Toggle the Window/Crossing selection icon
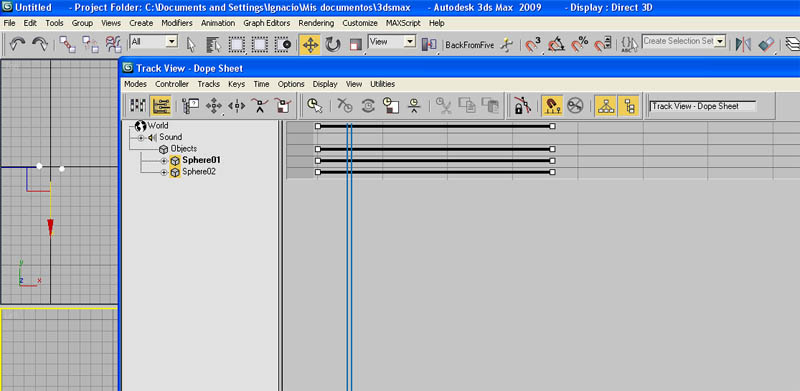 [x=260, y=45]
